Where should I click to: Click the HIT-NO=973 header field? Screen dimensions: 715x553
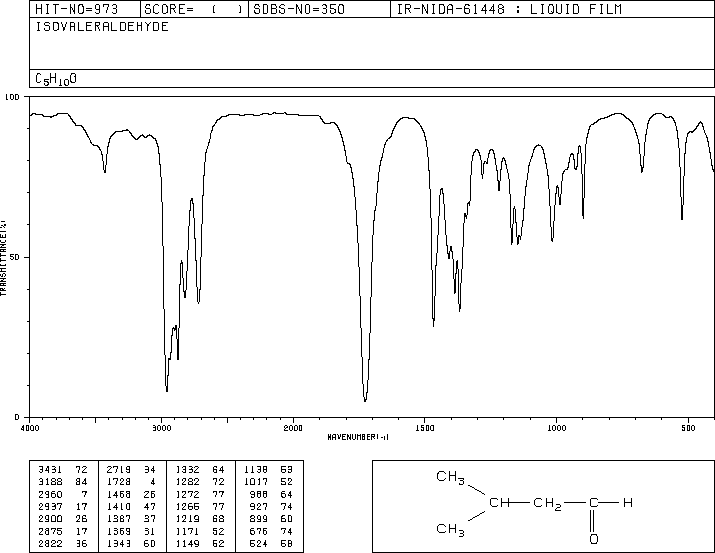tap(85, 9)
